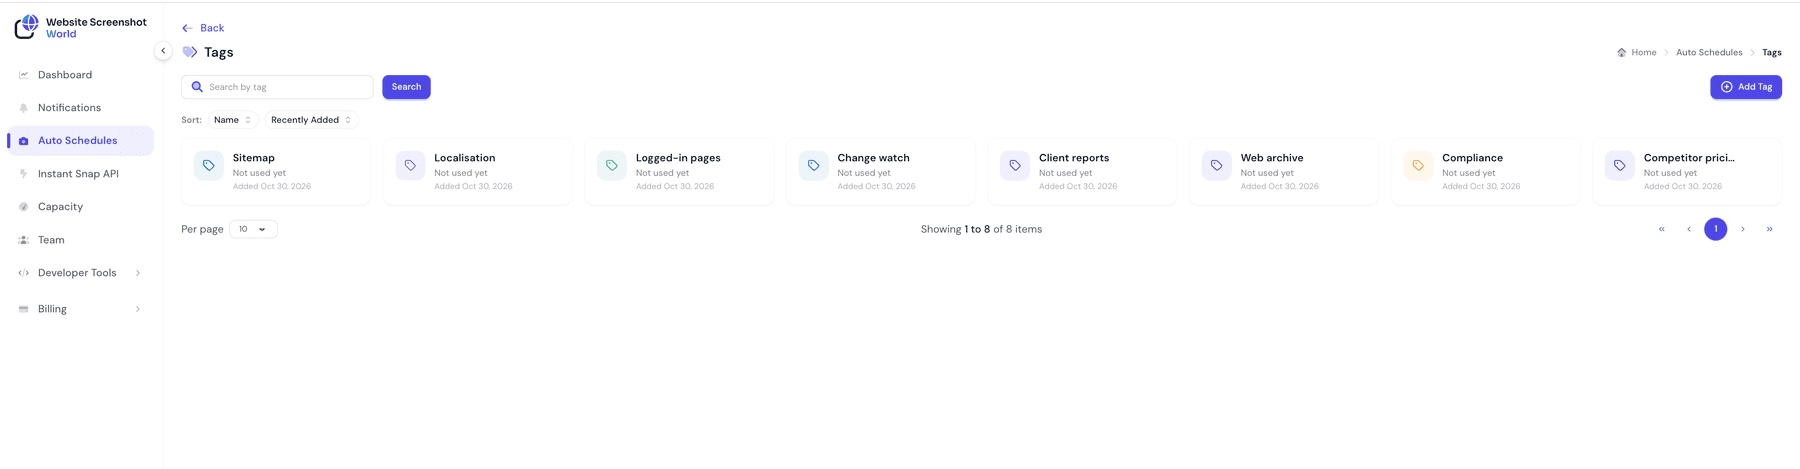
Task: Open the Per page dropdown
Action: point(253,229)
